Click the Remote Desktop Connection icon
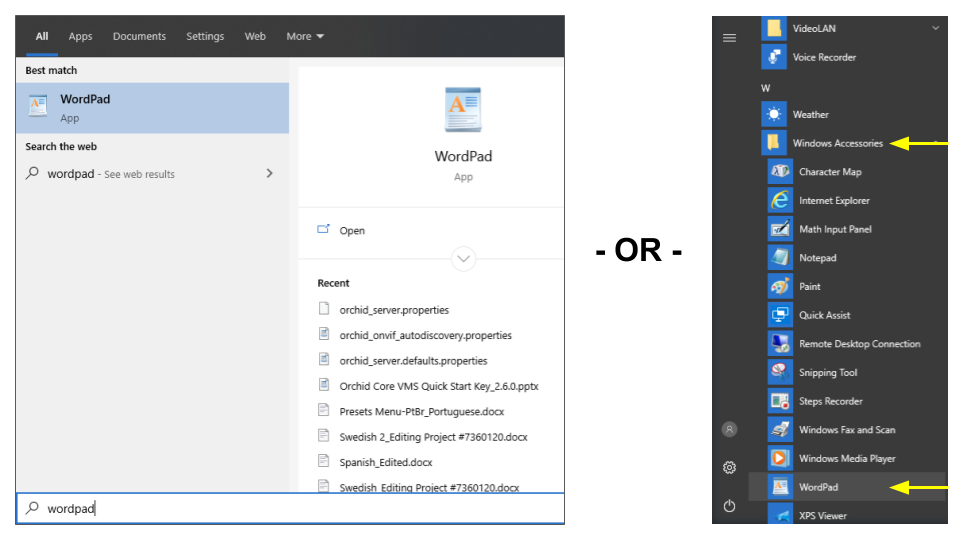The height and width of the screenshot is (540, 960). [780, 343]
